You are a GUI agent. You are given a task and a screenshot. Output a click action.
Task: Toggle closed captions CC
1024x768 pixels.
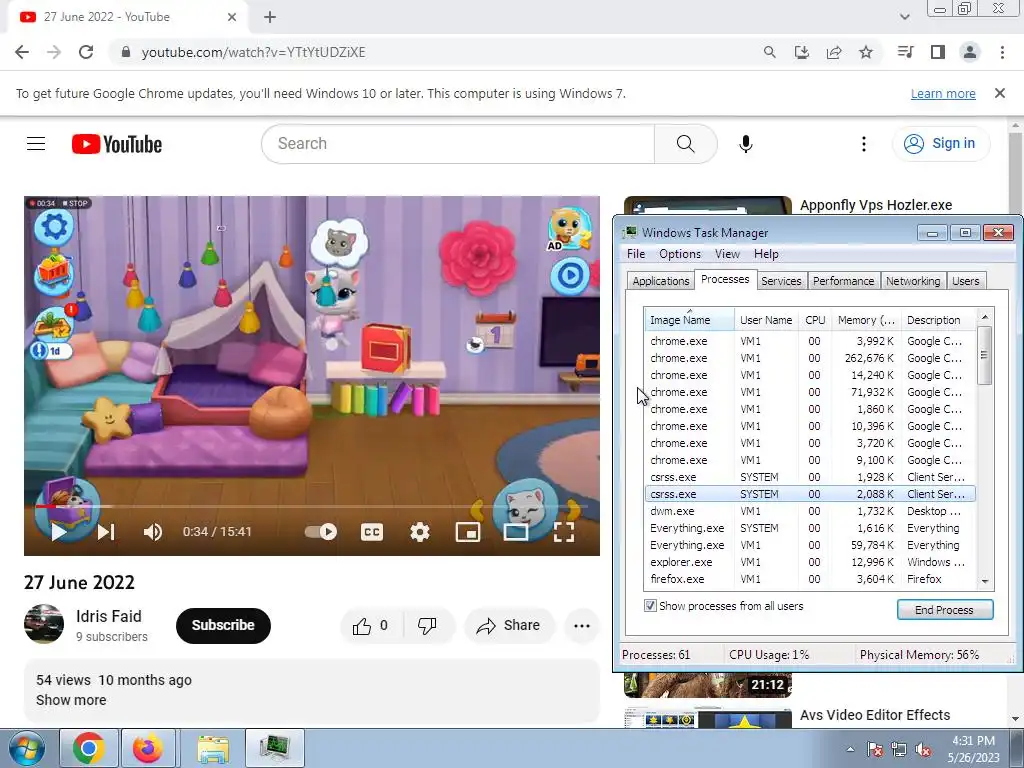click(372, 532)
